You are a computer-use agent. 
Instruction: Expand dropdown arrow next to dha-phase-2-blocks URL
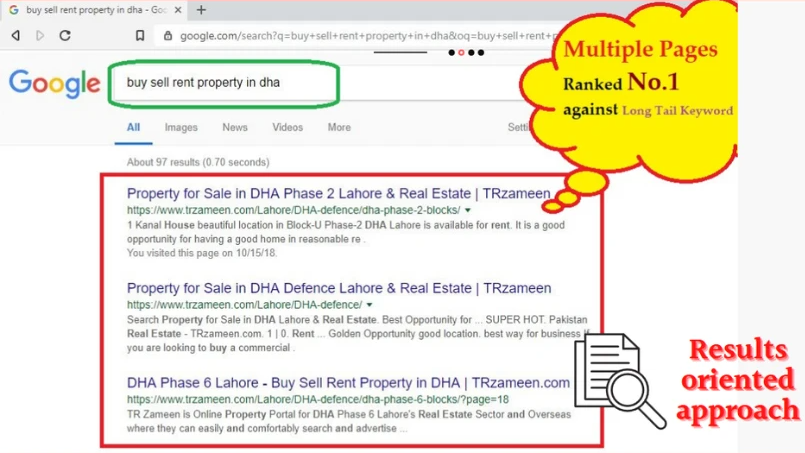[x=468, y=210]
